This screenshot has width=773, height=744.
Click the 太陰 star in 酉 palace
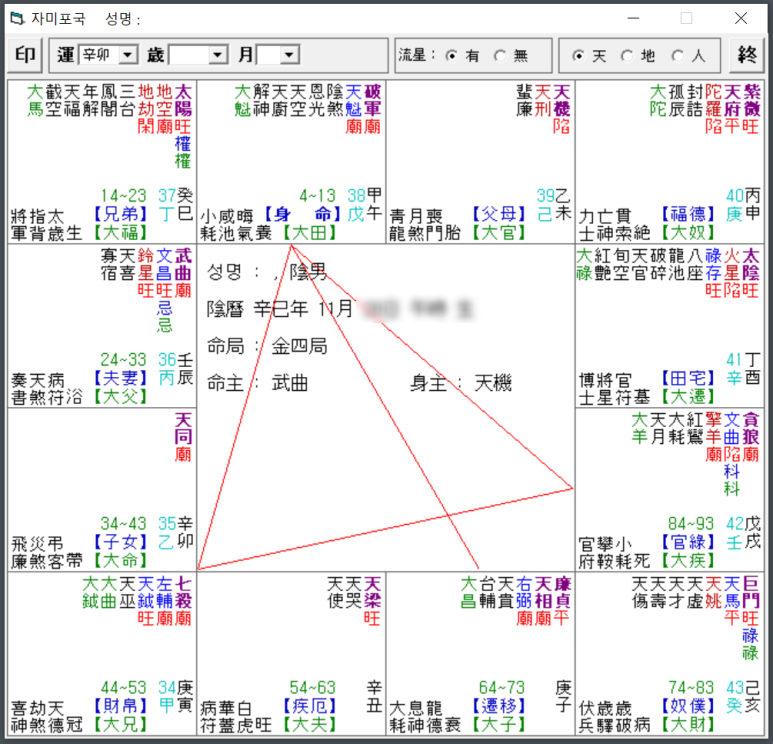[751, 264]
